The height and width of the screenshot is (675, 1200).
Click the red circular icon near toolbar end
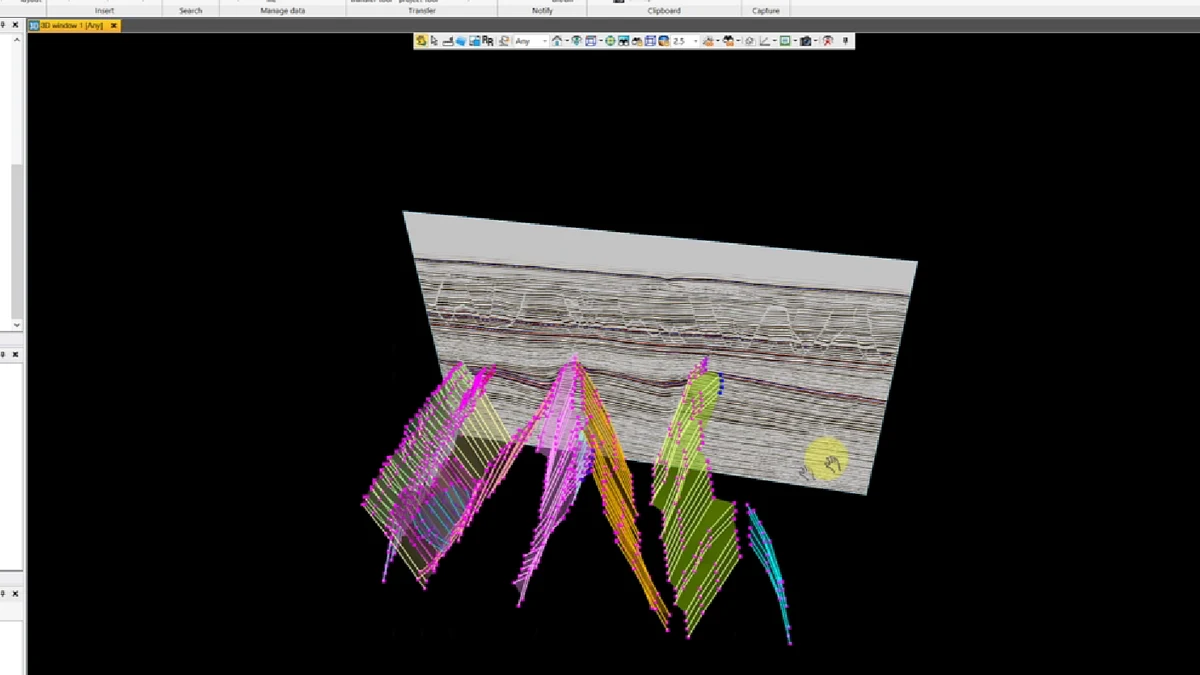[827, 41]
